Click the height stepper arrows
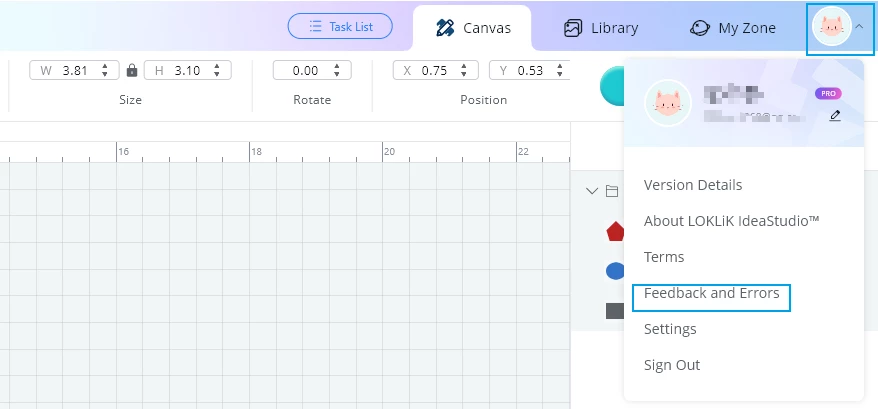Image resolution: width=878 pixels, height=409 pixels. point(217,71)
